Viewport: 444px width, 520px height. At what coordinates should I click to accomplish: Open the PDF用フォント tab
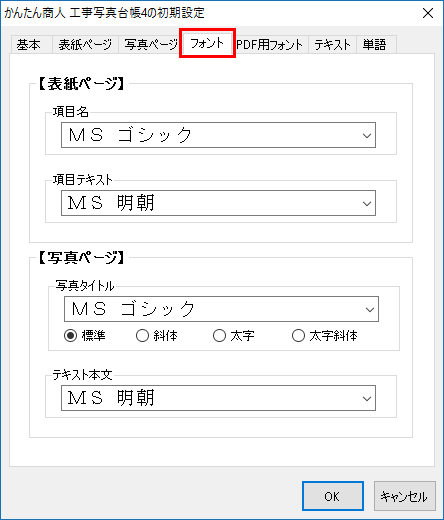click(x=270, y=45)
